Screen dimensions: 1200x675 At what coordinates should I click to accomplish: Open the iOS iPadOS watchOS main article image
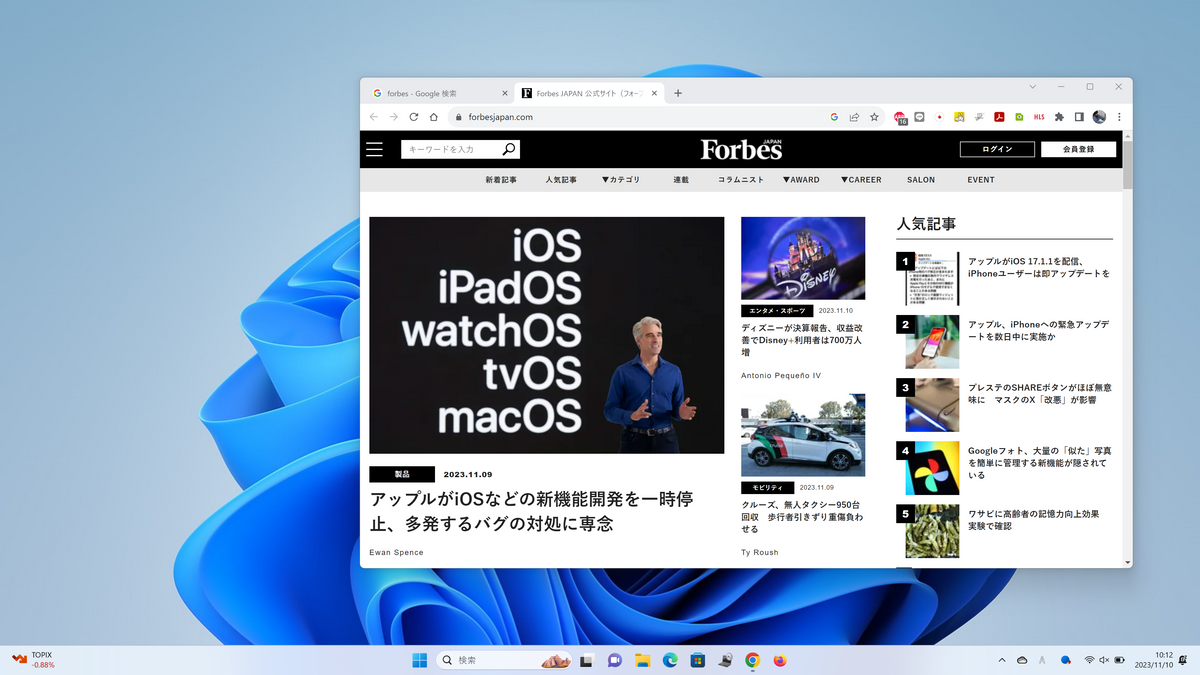click(x=547, y=335)
